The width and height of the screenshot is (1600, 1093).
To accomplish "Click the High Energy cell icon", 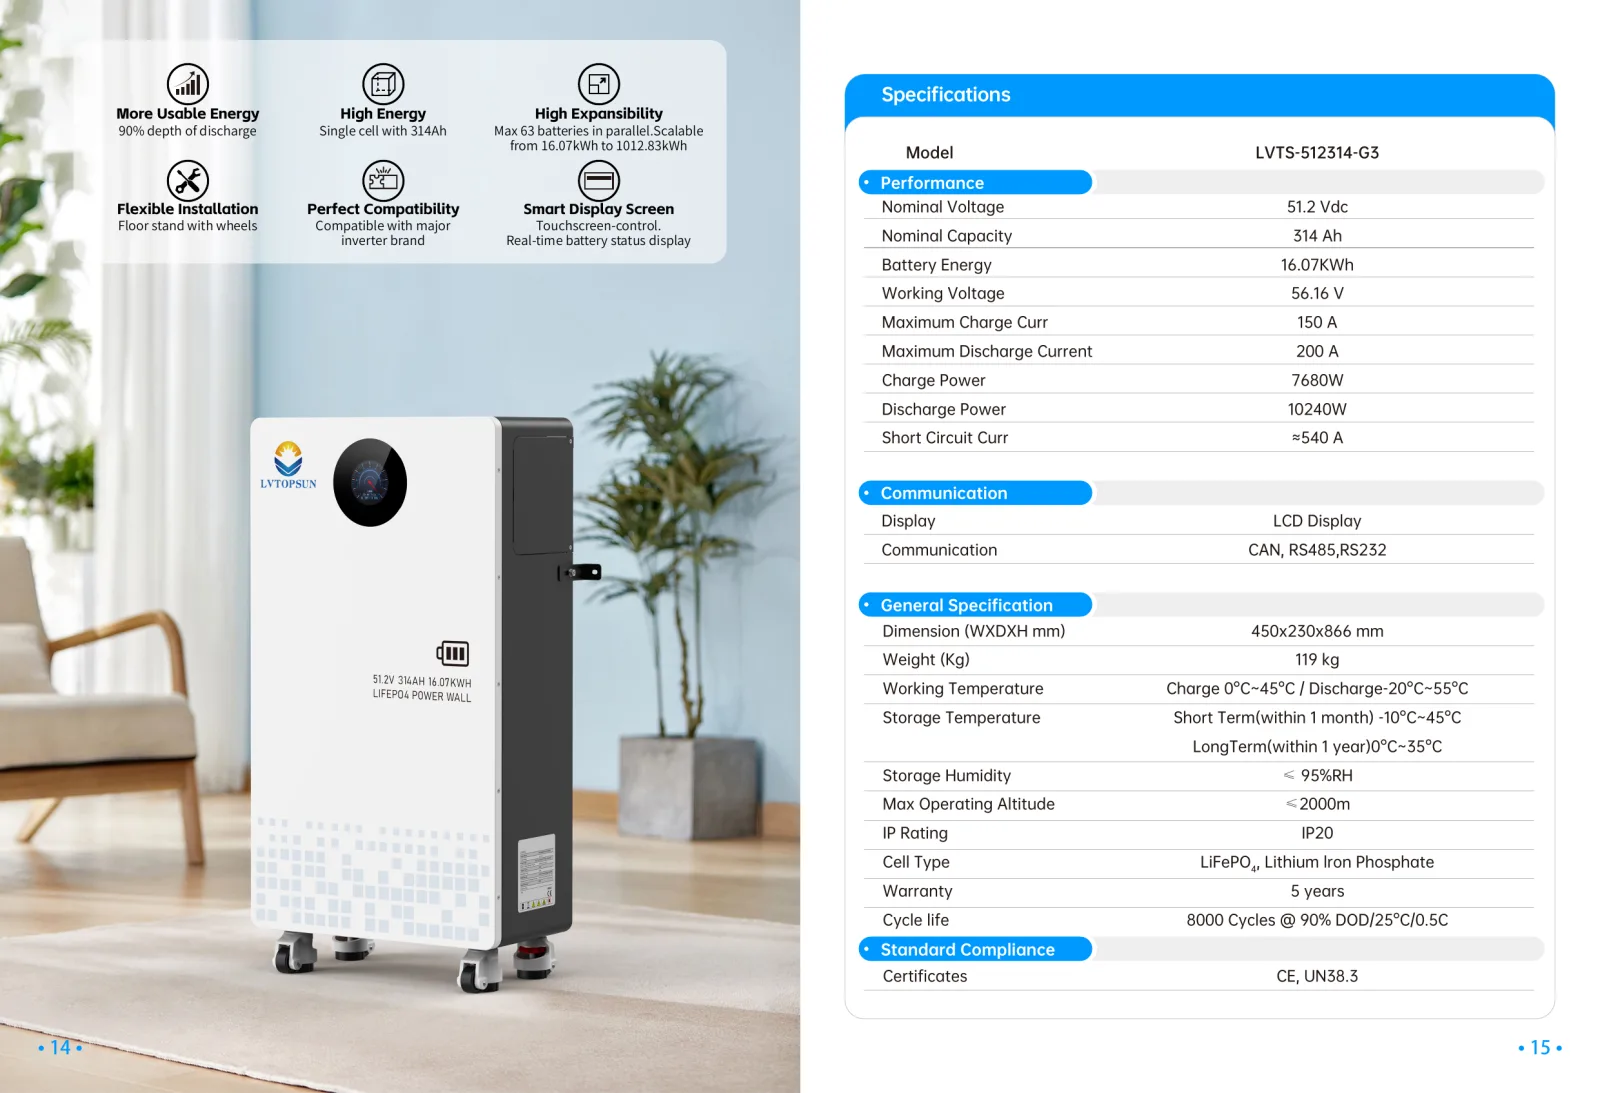I will [x=383, y=84].
